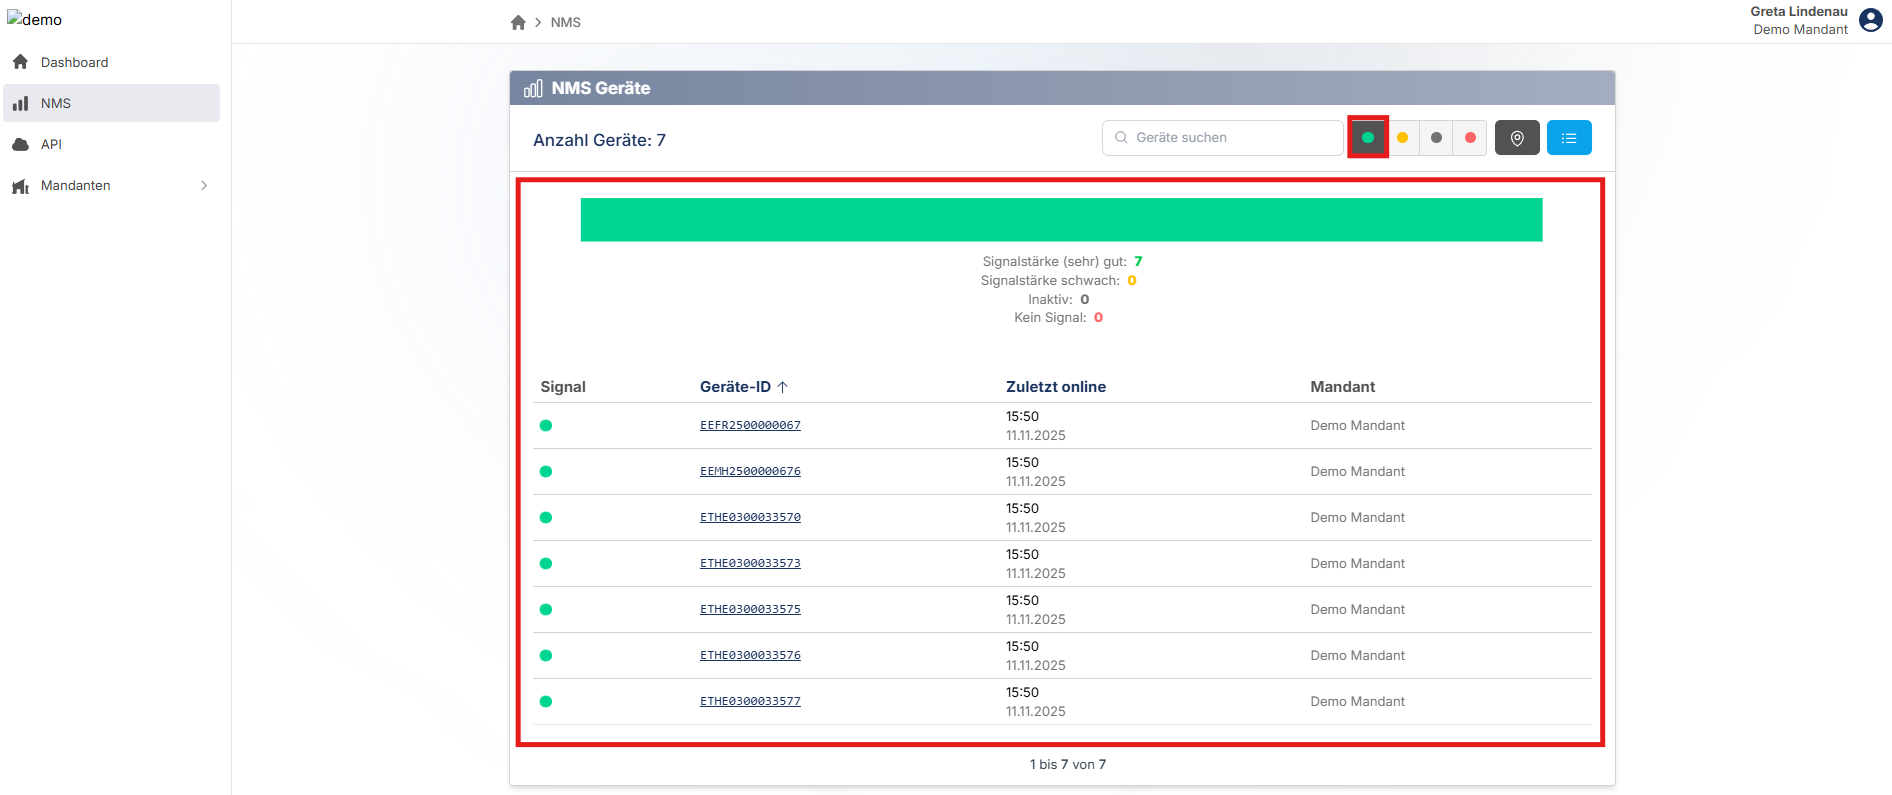Open the user profile avatar icon
Image resolution: width=1892 pixels, height=795 pixels.
[1870, 20]
